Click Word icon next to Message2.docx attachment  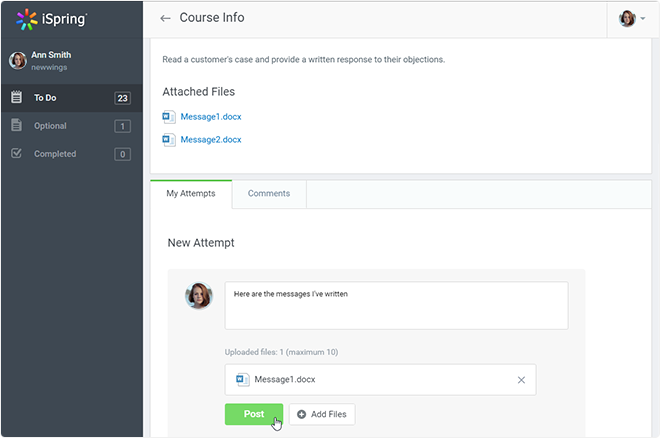(x=168, y=140)
